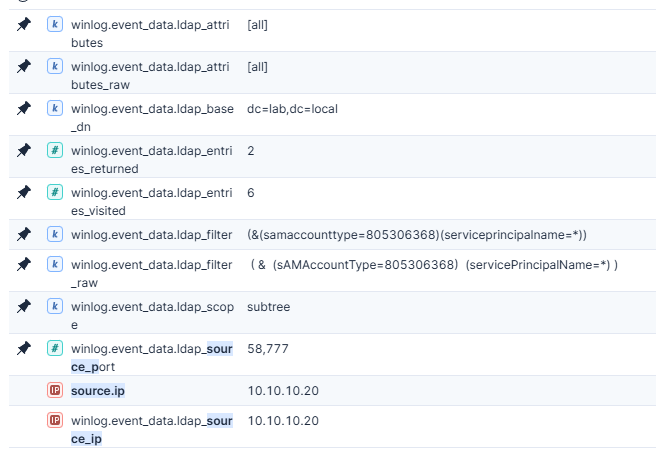The width and height of the screenshot is (656, 466).
Task: Unpin the ldap_filter_raw field row
Action: click(x=24, y=264)
